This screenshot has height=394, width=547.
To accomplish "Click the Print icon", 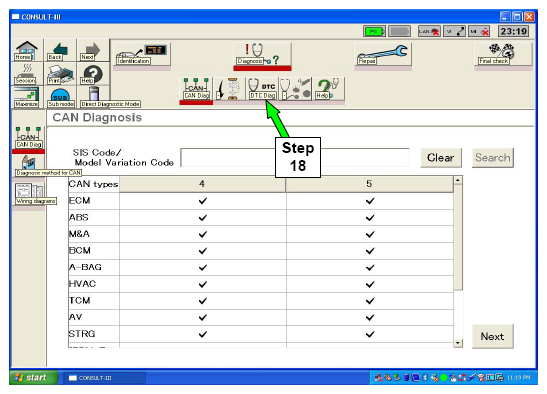I will click(x=60, y=74).
